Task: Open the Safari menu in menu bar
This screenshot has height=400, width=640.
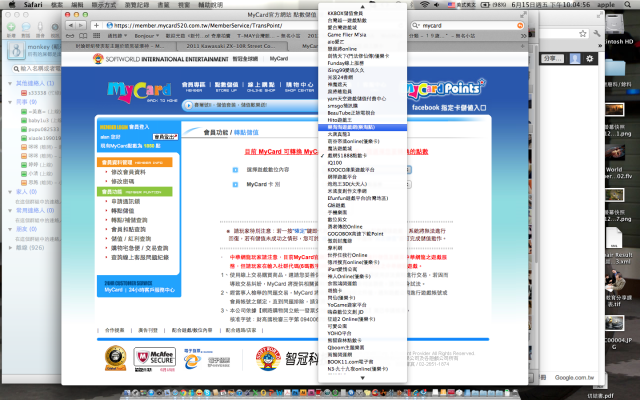Action: pyautogui.click(x=33, y=4)
